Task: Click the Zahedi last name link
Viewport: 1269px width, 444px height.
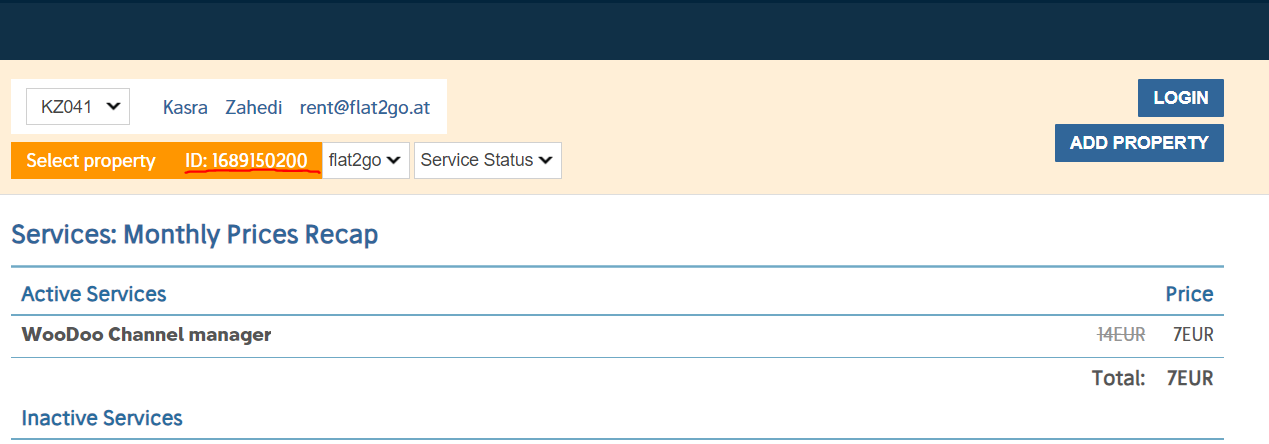Action: coord(254,107)
